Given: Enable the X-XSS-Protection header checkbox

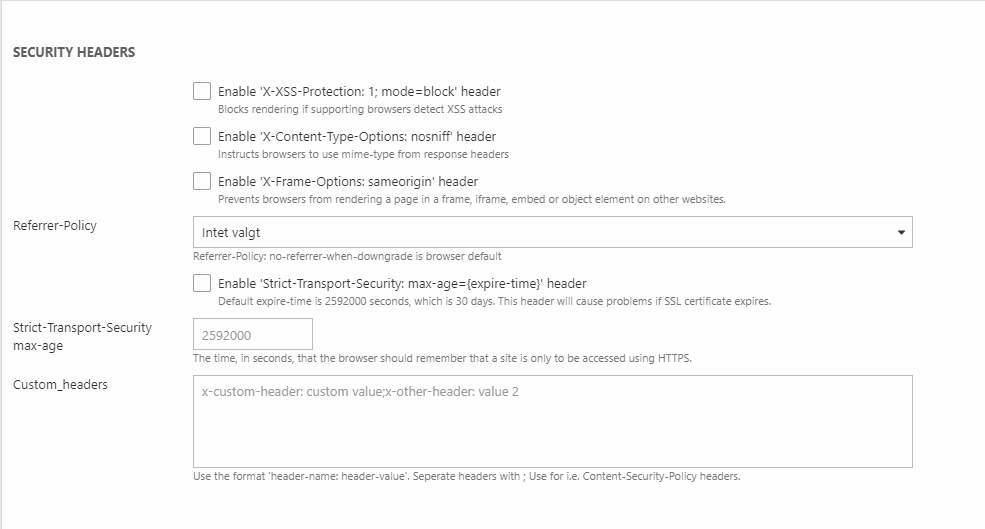Looking at the screenshot, I should (202, 91).
